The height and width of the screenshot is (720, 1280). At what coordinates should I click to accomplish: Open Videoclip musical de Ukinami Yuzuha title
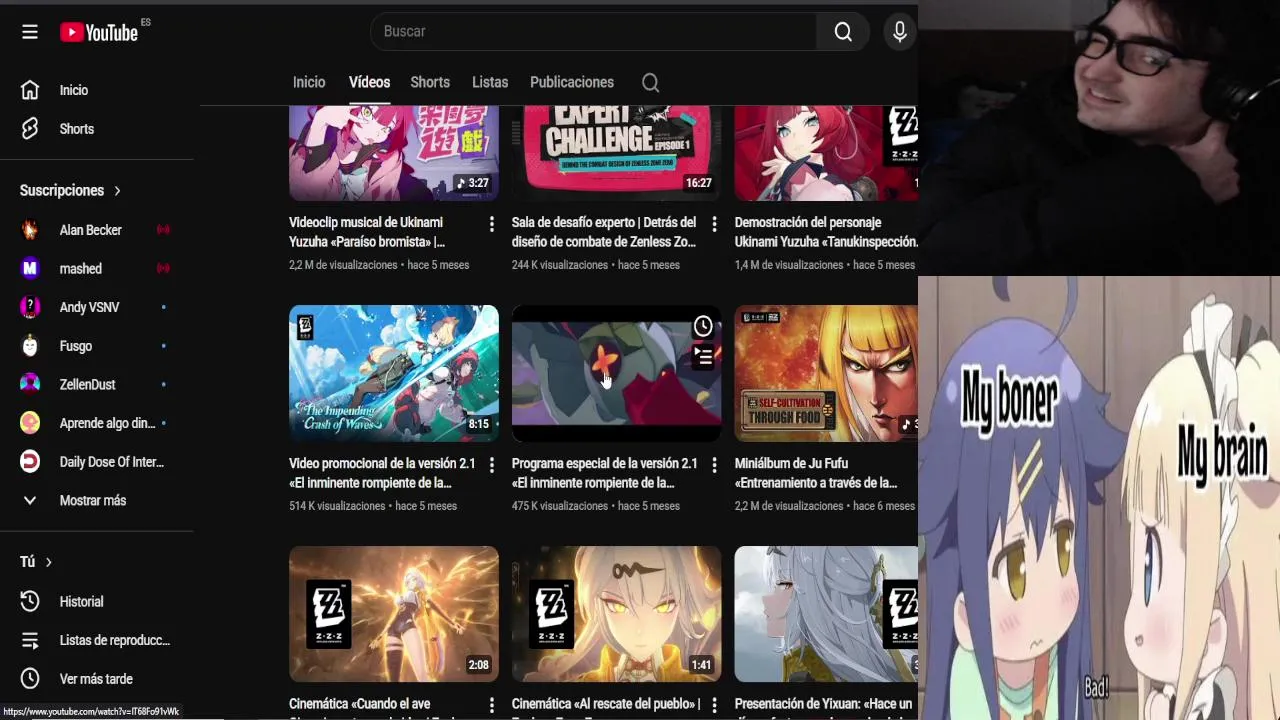click(367, 232)
